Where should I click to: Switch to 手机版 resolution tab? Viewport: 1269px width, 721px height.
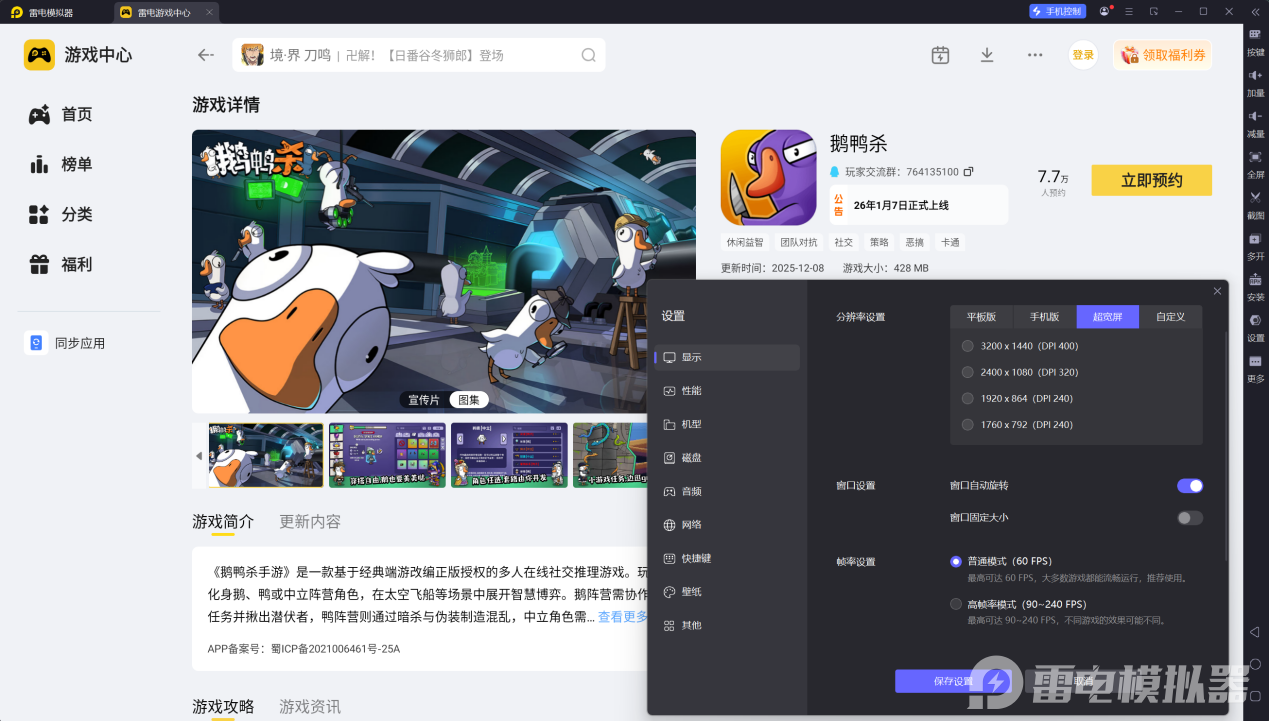(x=1044, y=317)
